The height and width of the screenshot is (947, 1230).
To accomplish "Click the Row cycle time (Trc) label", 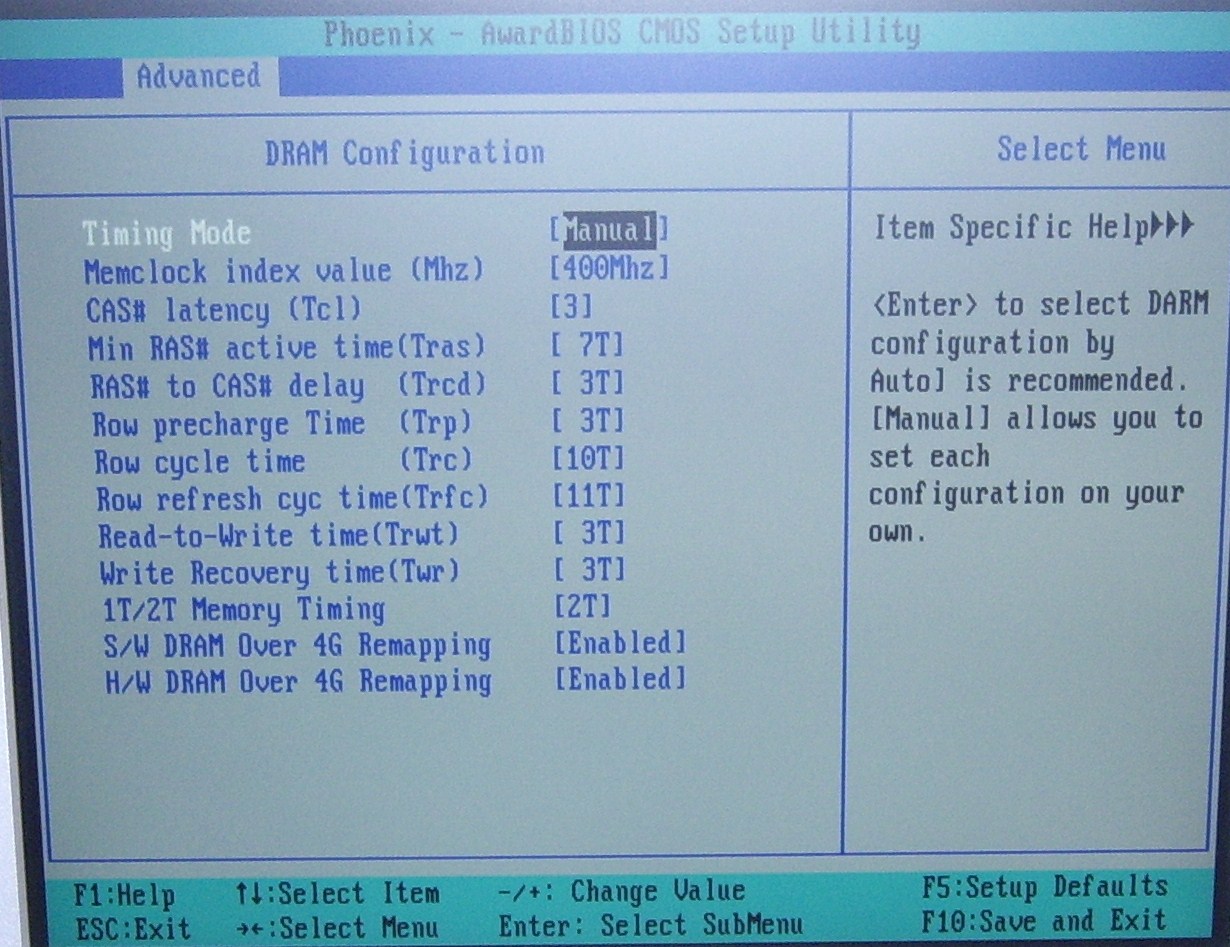I will 283,462.
